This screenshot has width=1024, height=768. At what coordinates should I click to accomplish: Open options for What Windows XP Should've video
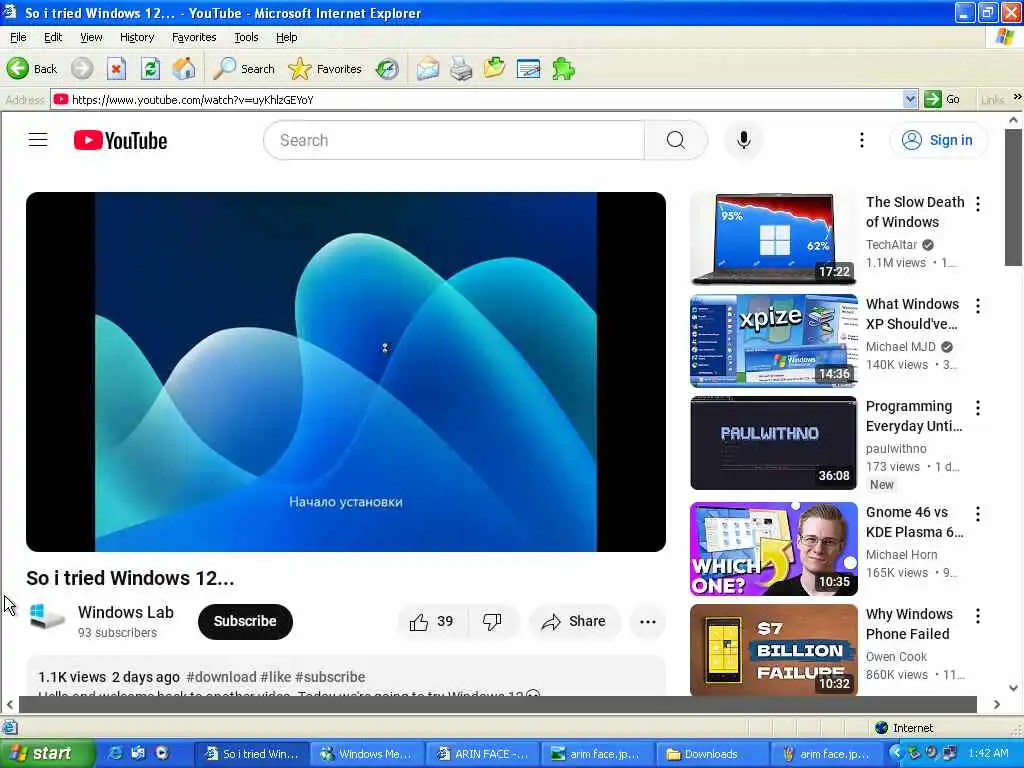(978, 306)
